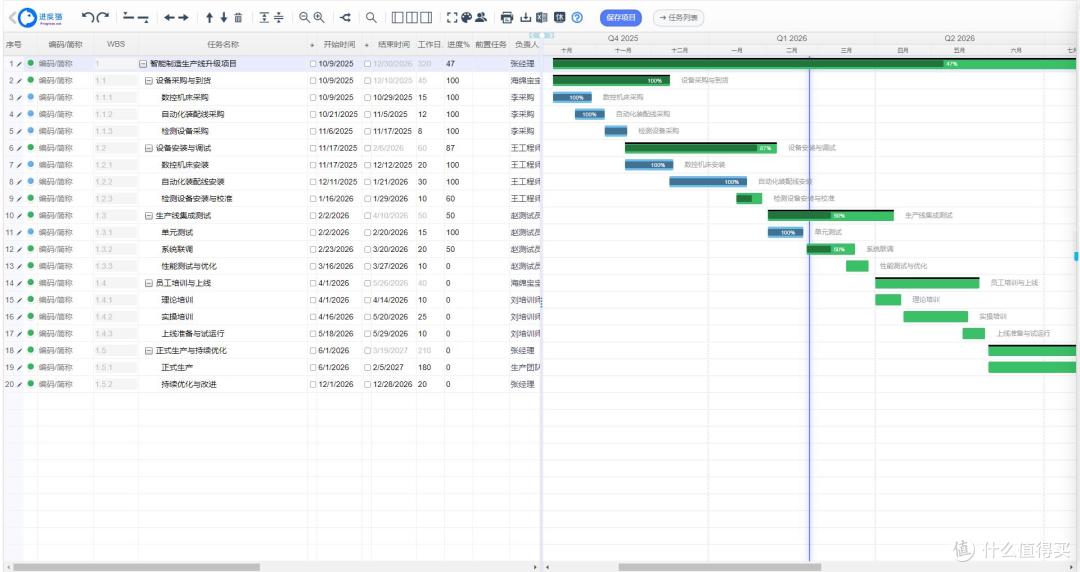Move the selected task up
The image size is (1080, 572).
209,17
